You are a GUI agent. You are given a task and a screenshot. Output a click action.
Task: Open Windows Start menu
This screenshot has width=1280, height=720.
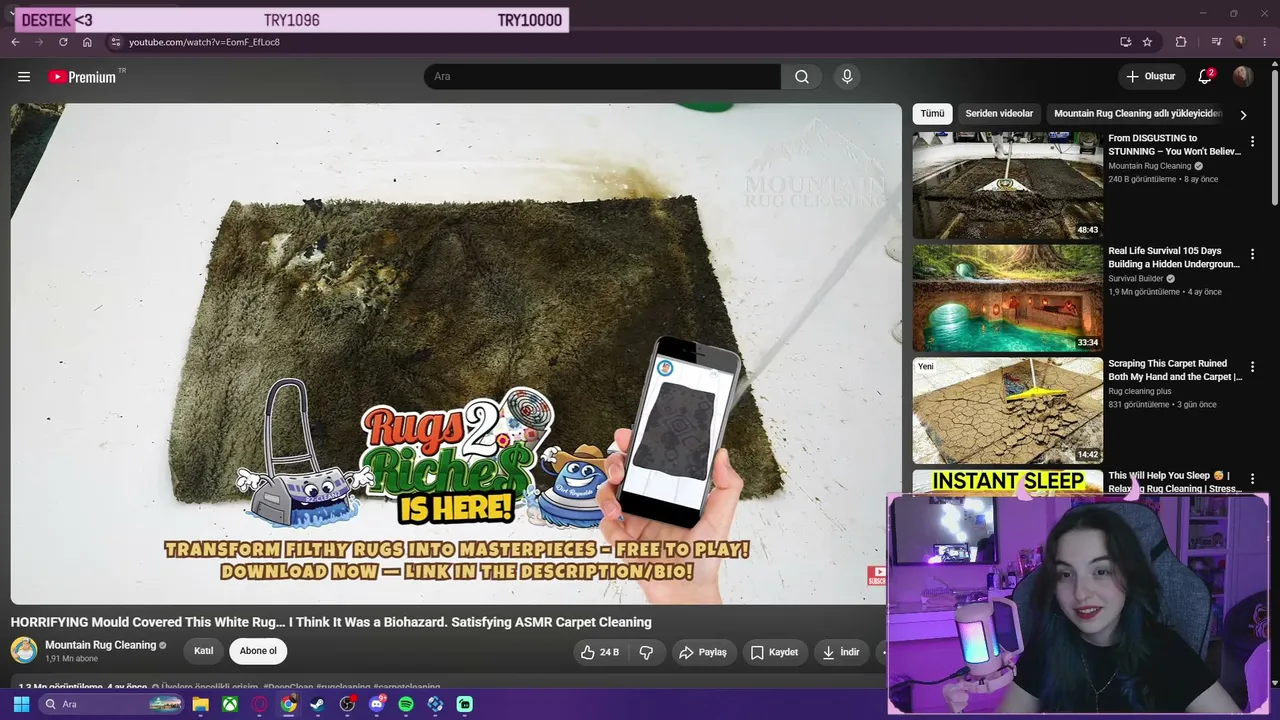21,704
